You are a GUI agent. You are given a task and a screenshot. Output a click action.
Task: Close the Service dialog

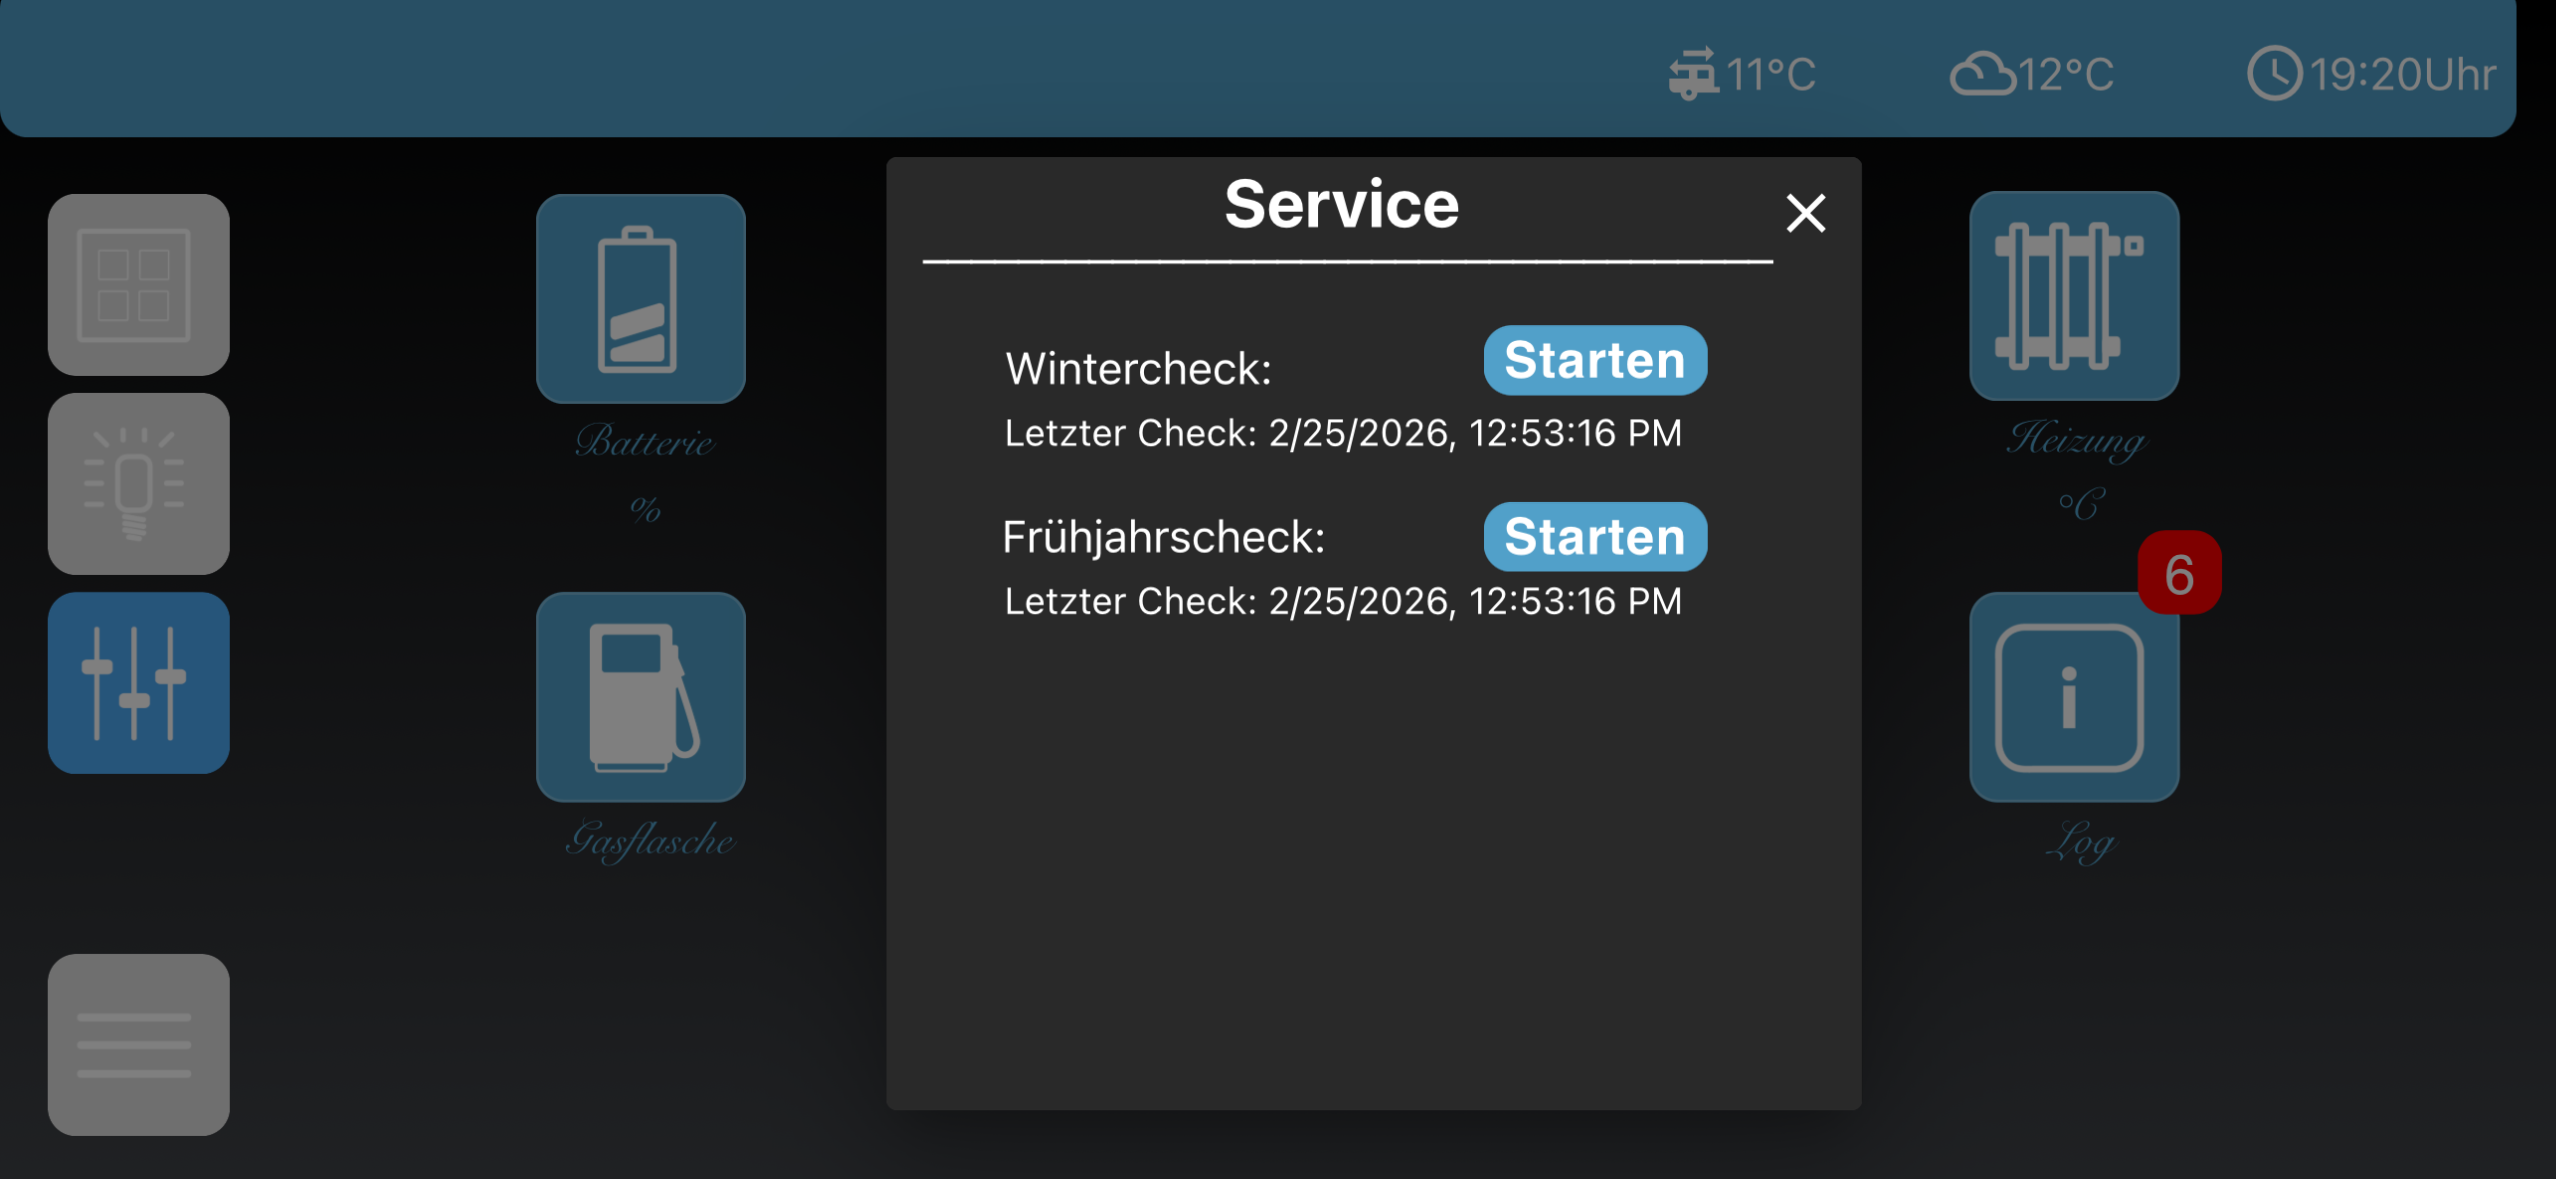[1805, 213]
